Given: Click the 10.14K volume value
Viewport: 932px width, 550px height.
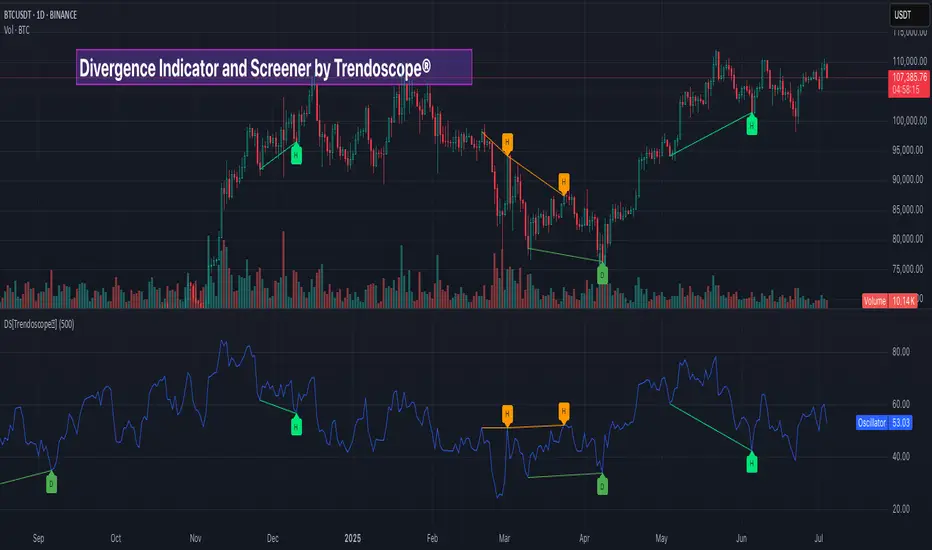Looking at the screenshot, I should [x=903, y=301].
